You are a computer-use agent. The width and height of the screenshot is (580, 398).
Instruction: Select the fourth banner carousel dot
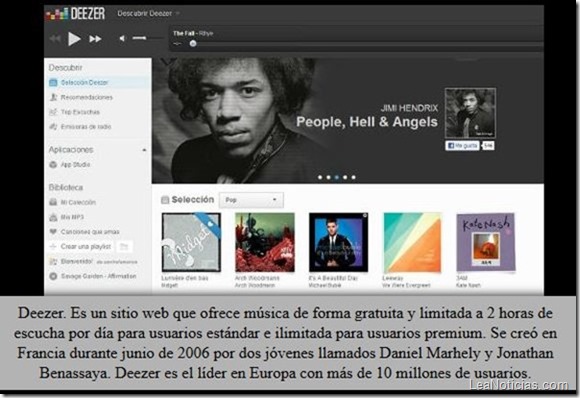click(345, 178)
